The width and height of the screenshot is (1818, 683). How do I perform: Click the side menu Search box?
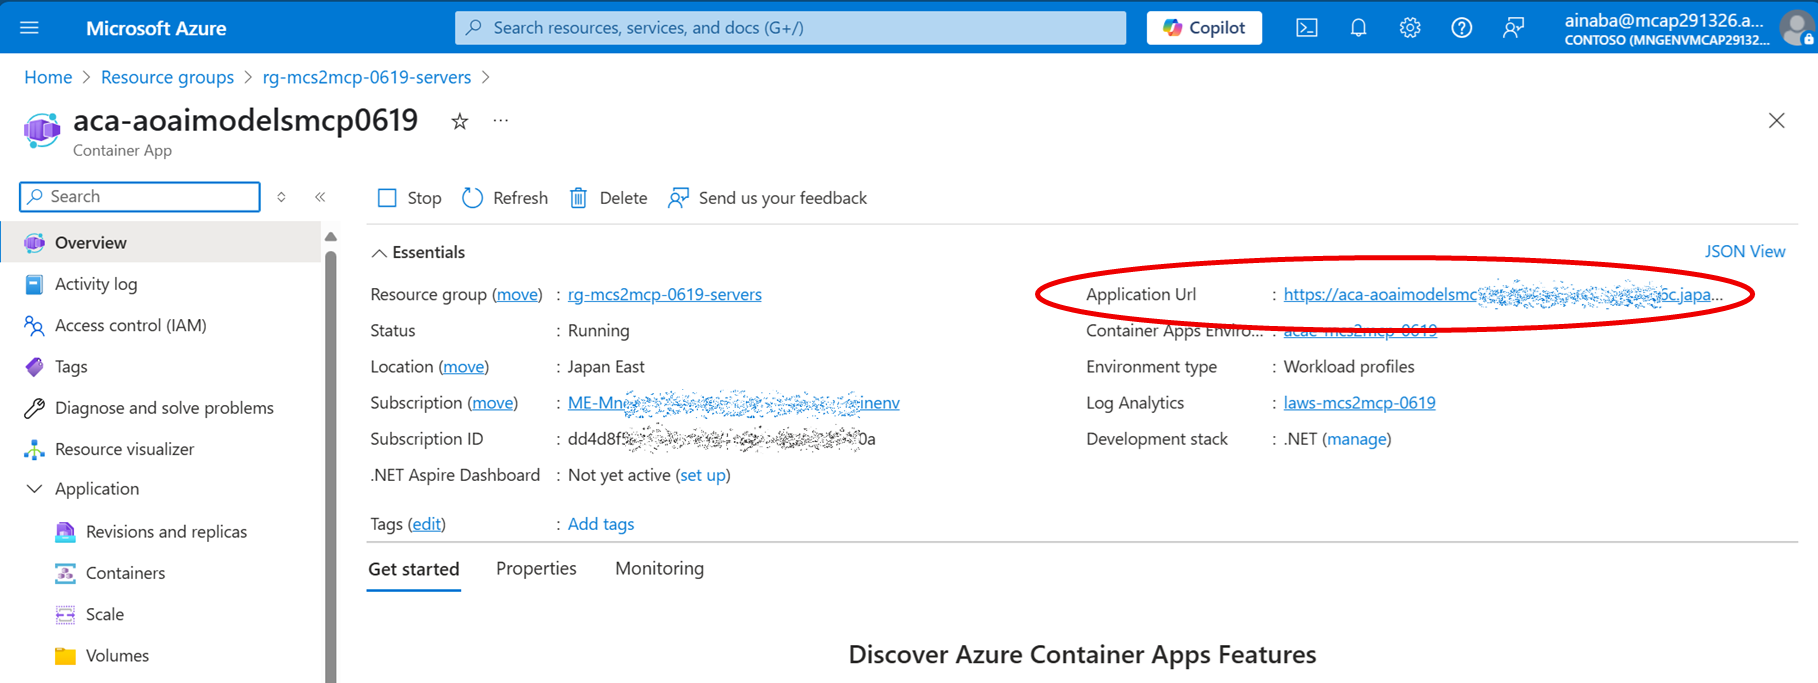[140, 197]
